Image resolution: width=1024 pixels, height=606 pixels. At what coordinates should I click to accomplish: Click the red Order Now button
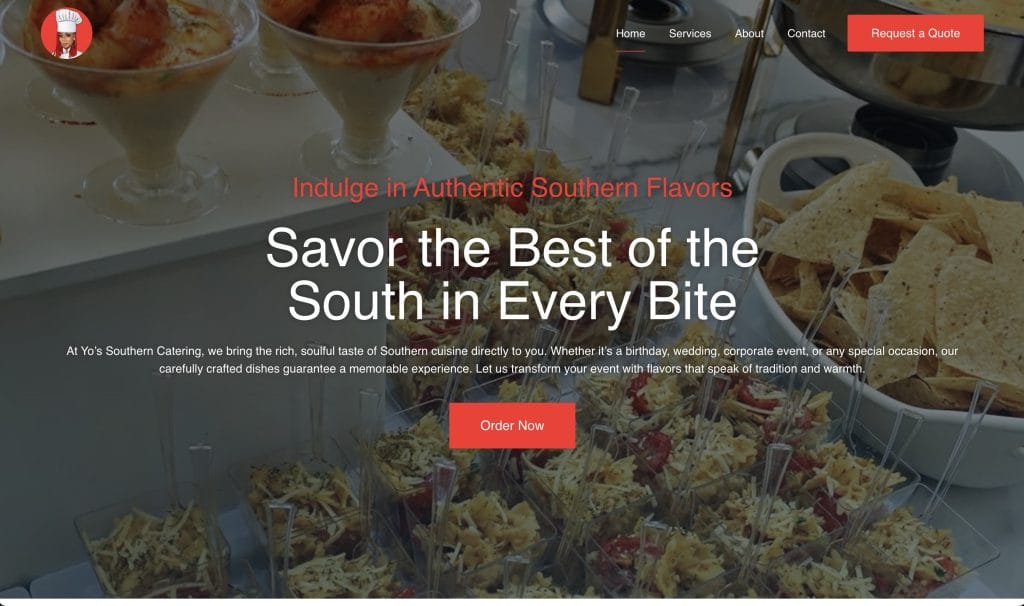click(512, 426)
